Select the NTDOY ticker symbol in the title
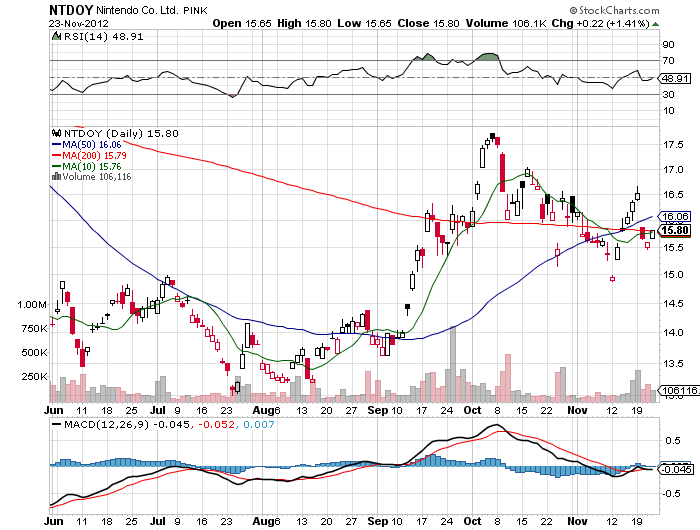This screenshot has width=700, height=530. pyautogui.click(x=71, y=10)
